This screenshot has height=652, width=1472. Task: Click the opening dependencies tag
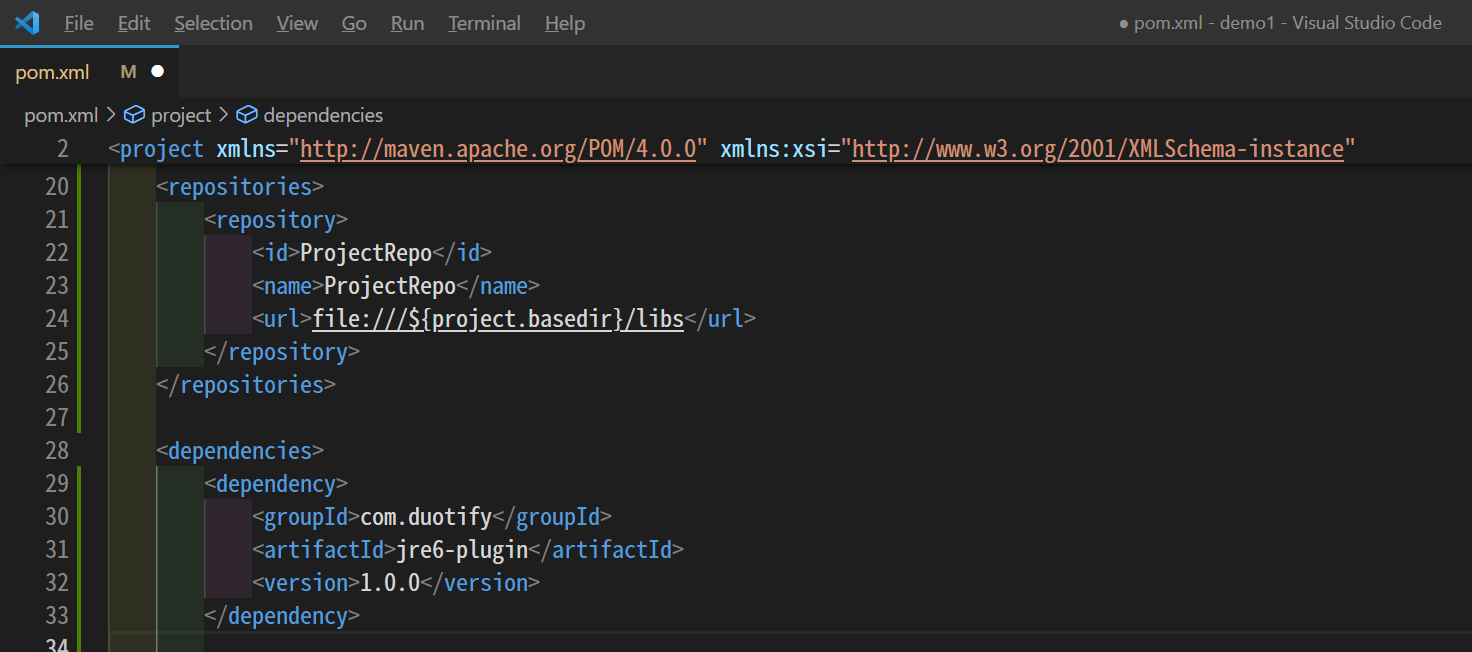(240, 451)
